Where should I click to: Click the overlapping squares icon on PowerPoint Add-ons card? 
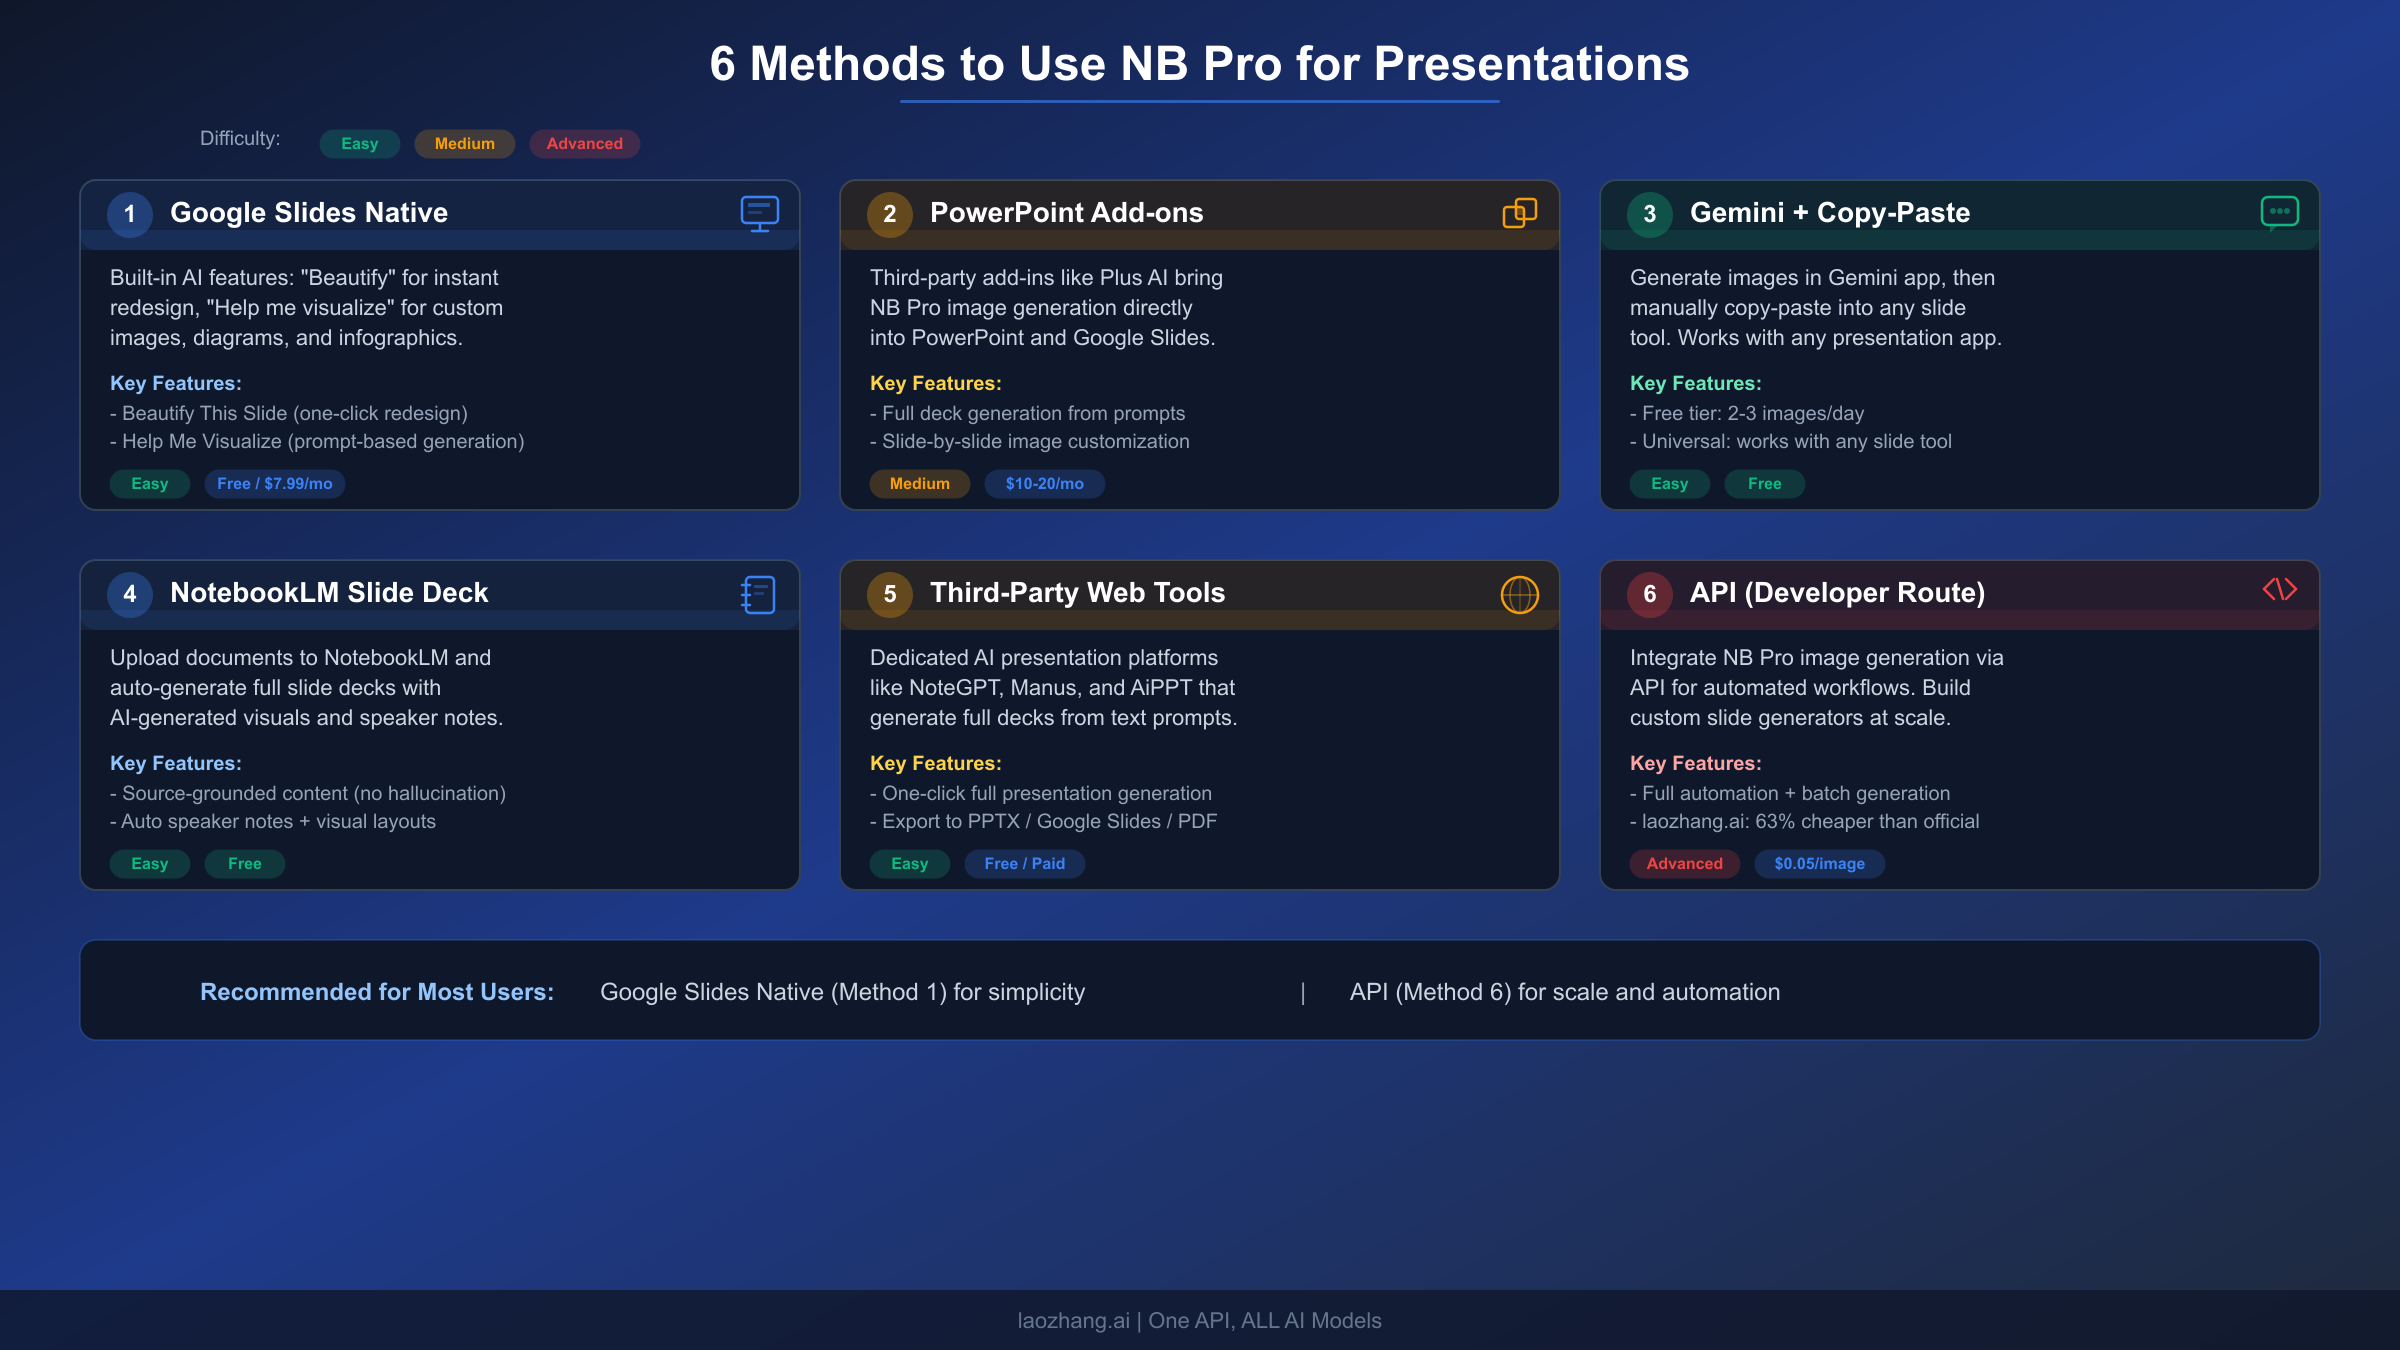coord(1520,213)
